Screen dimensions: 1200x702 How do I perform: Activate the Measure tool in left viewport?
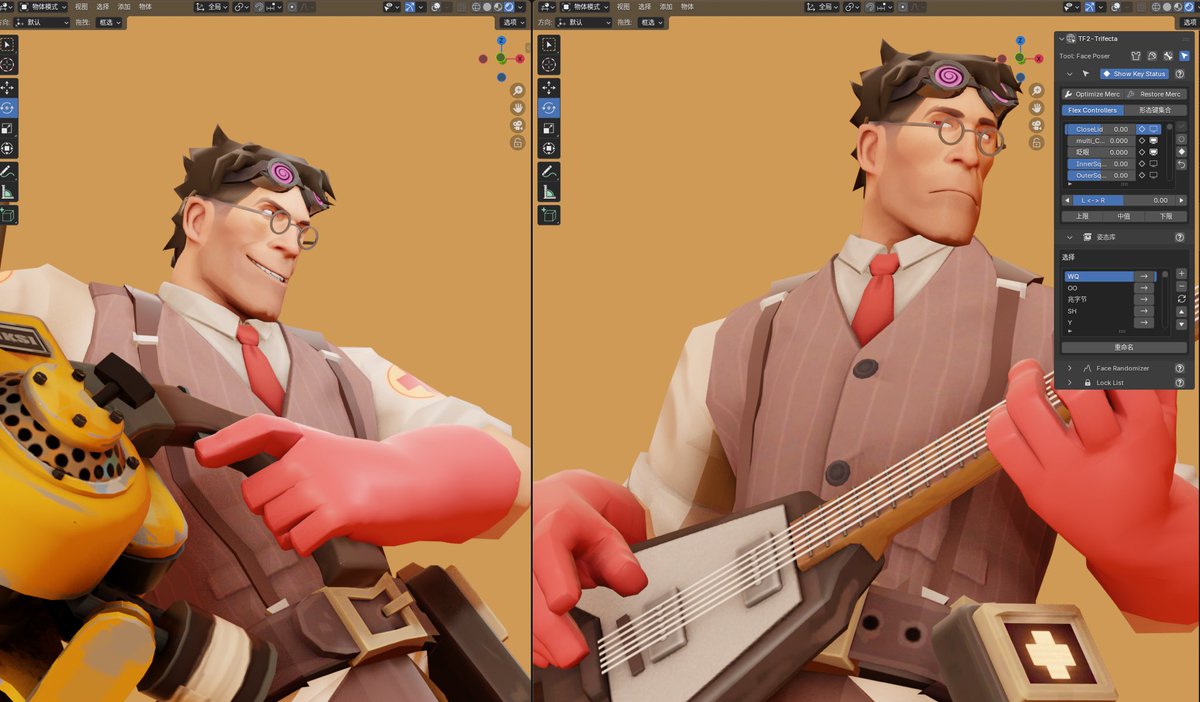(7, 192)
